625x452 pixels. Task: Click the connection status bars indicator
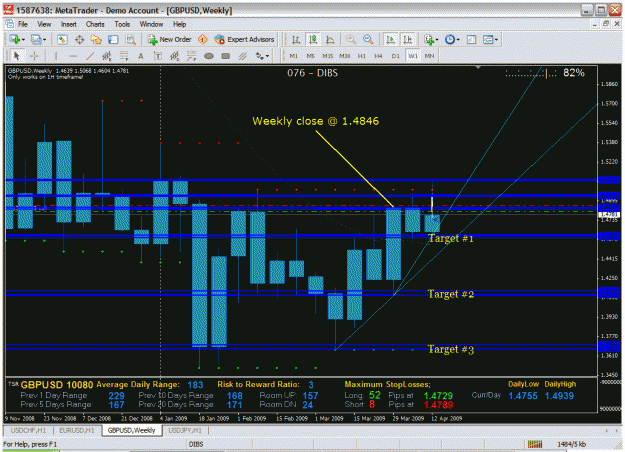[x=535, y=444]
